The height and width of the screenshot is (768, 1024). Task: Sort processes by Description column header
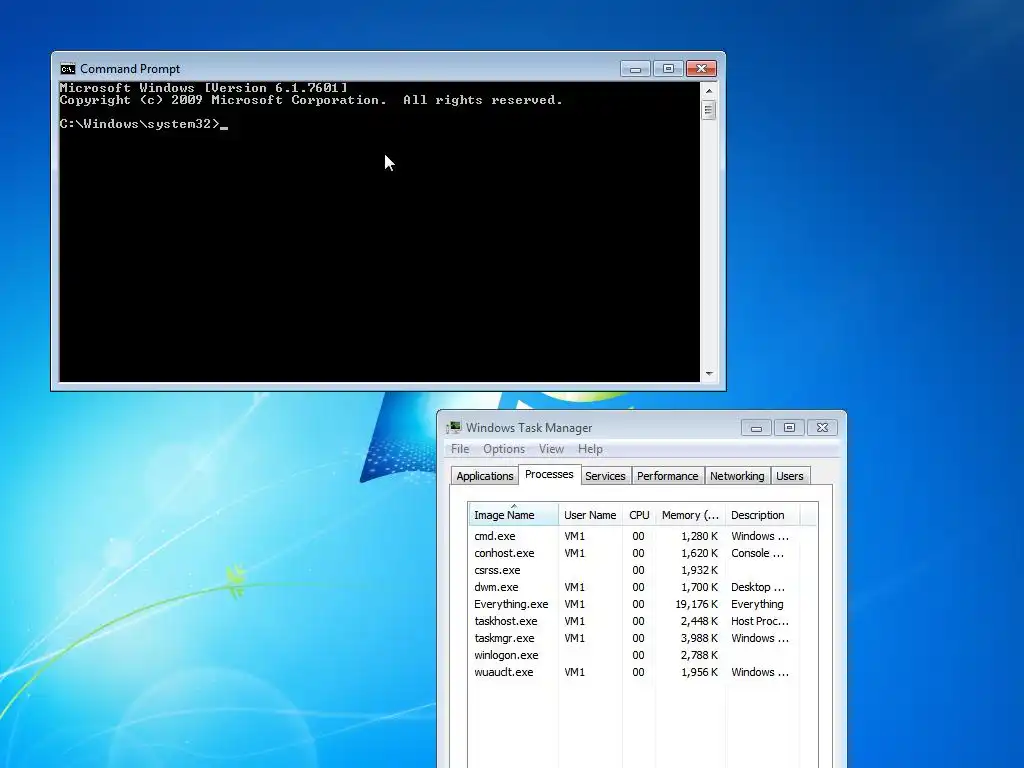click(x=762, y=515)
